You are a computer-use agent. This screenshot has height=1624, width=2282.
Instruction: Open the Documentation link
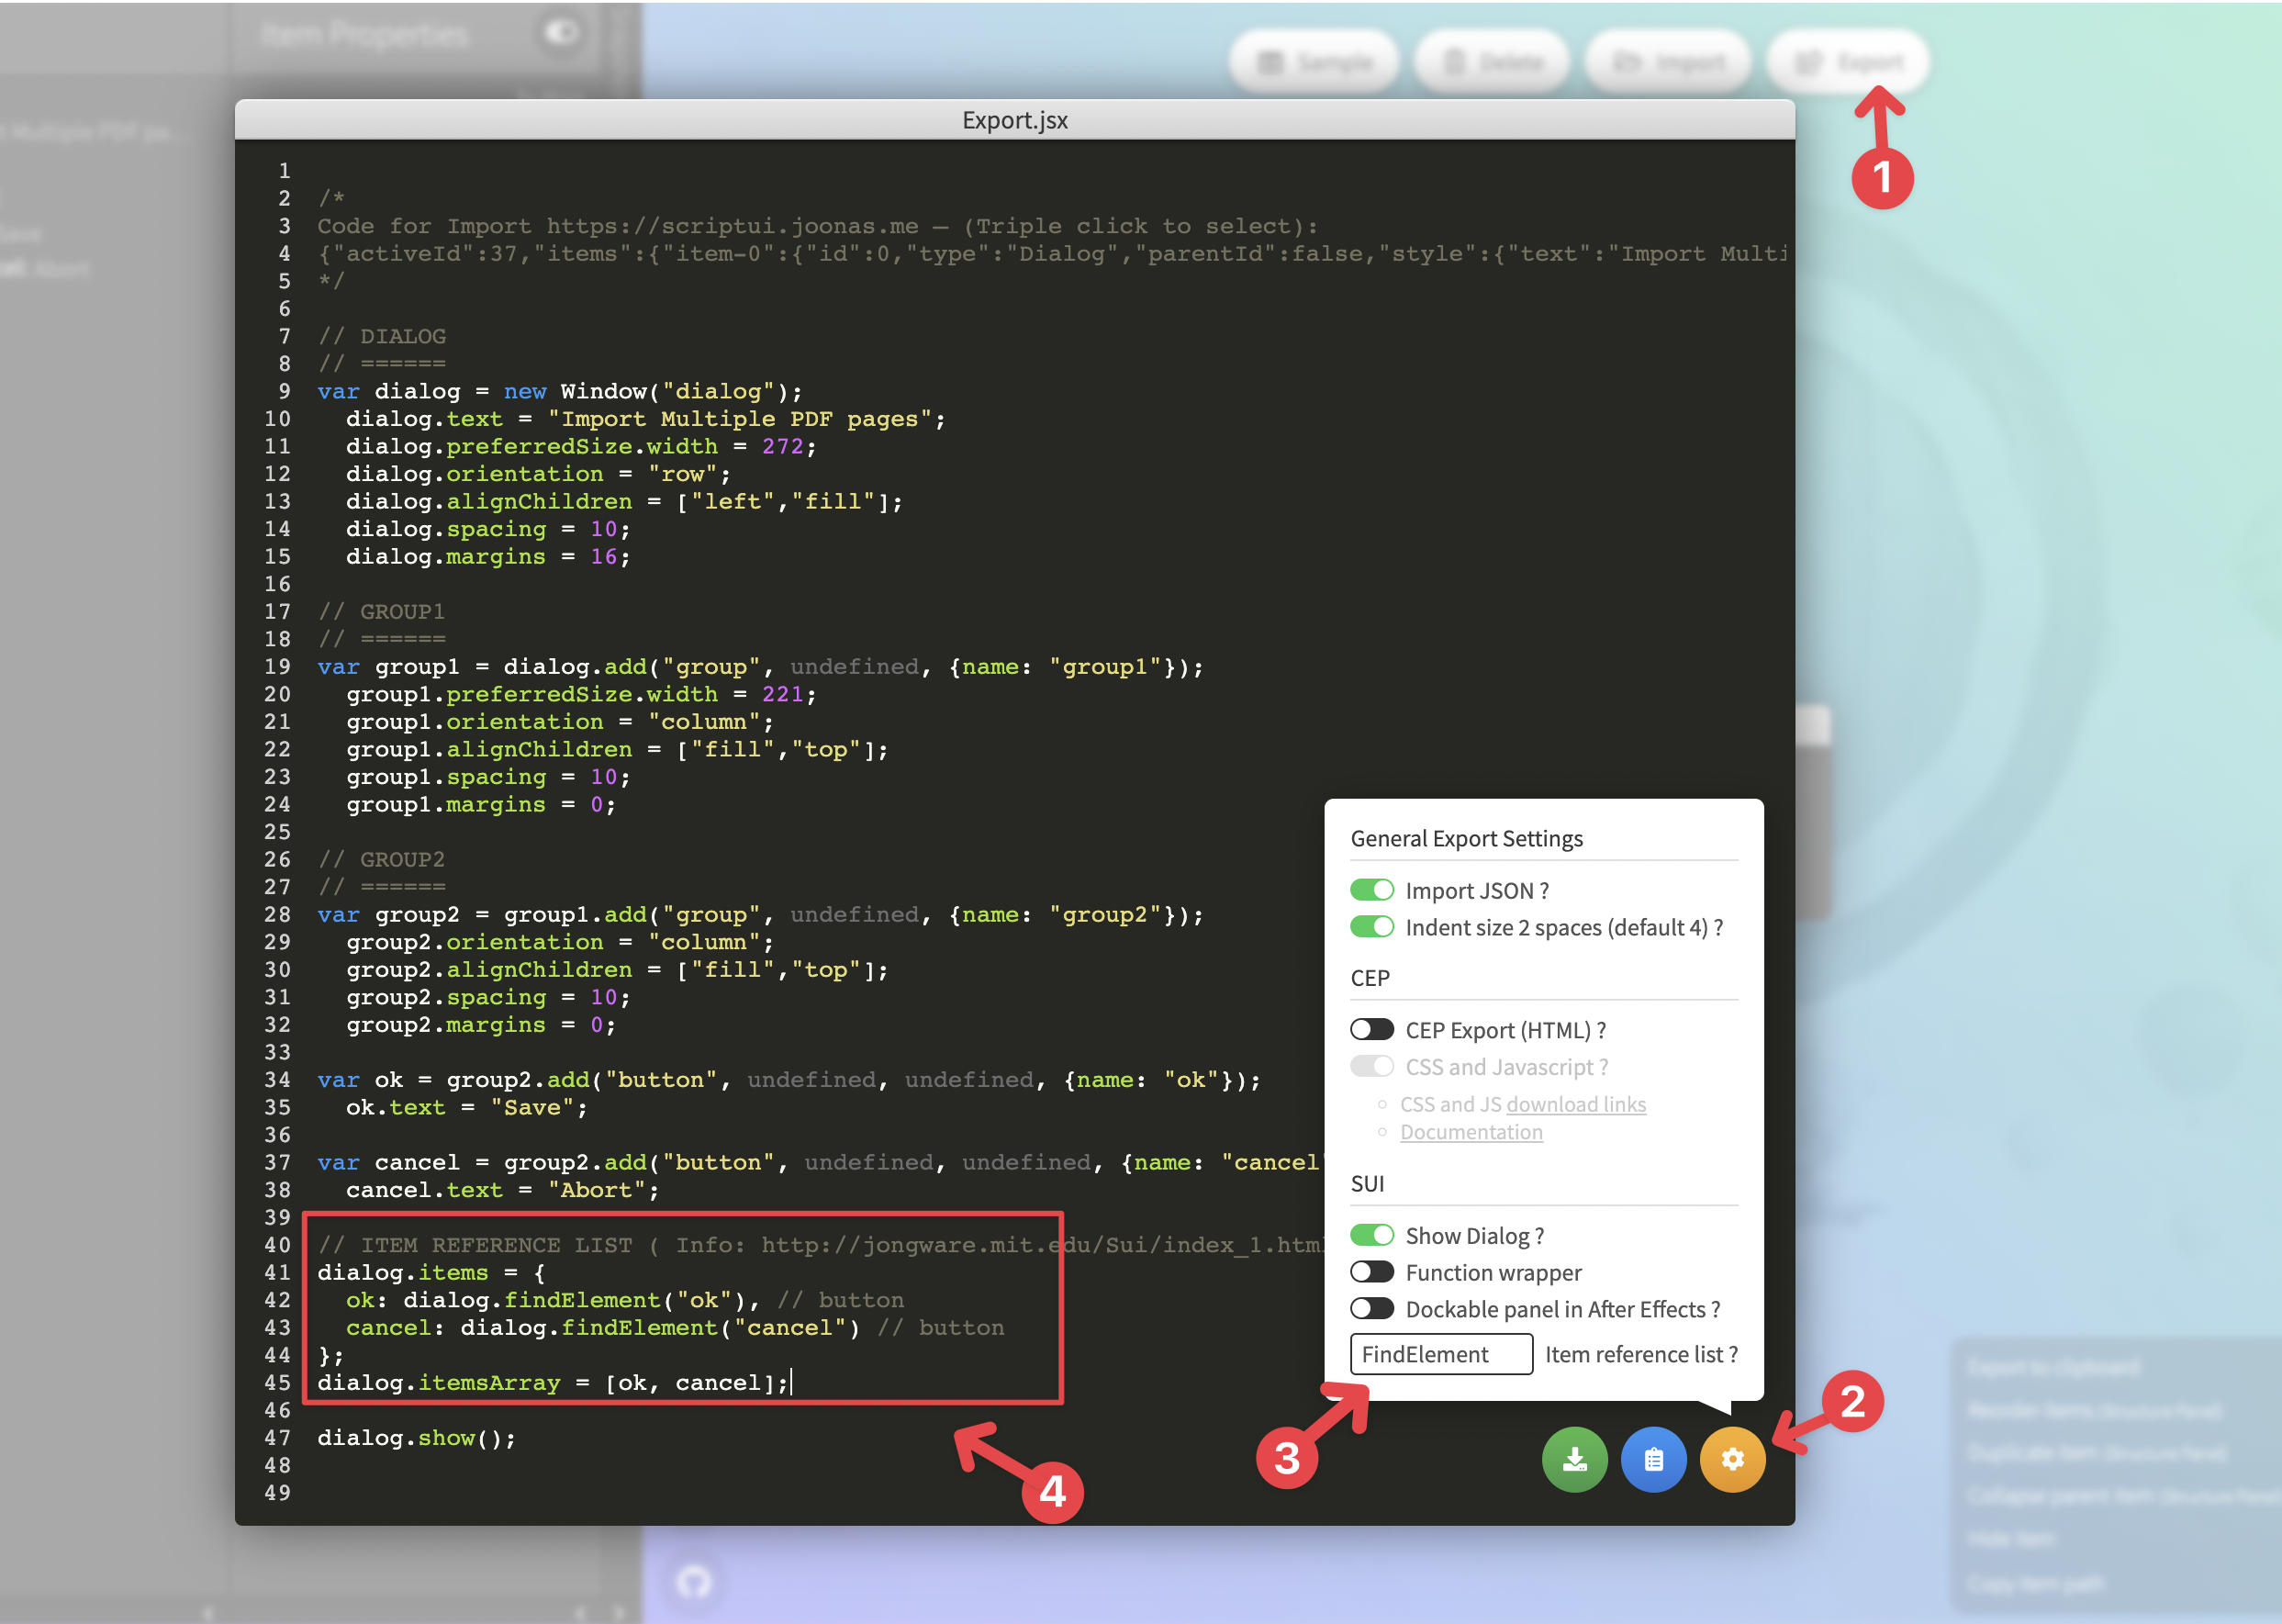click(x=1471, y=1132)
